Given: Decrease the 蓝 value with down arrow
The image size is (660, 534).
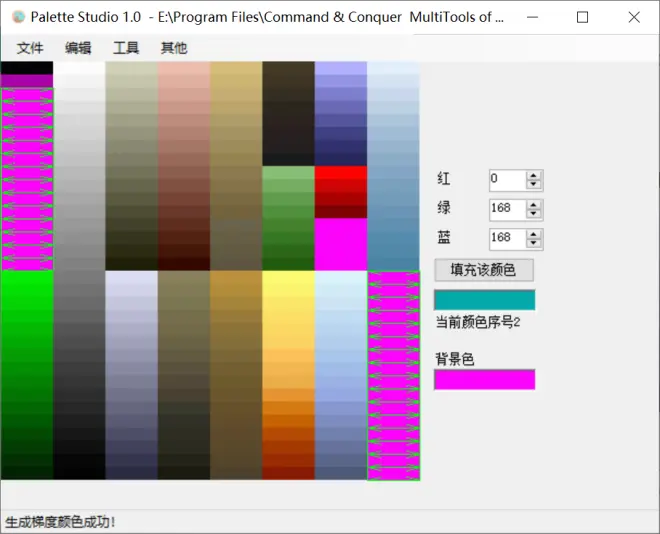Looking at the screenshot, I should pyautogui.click(x=533, y=243).
